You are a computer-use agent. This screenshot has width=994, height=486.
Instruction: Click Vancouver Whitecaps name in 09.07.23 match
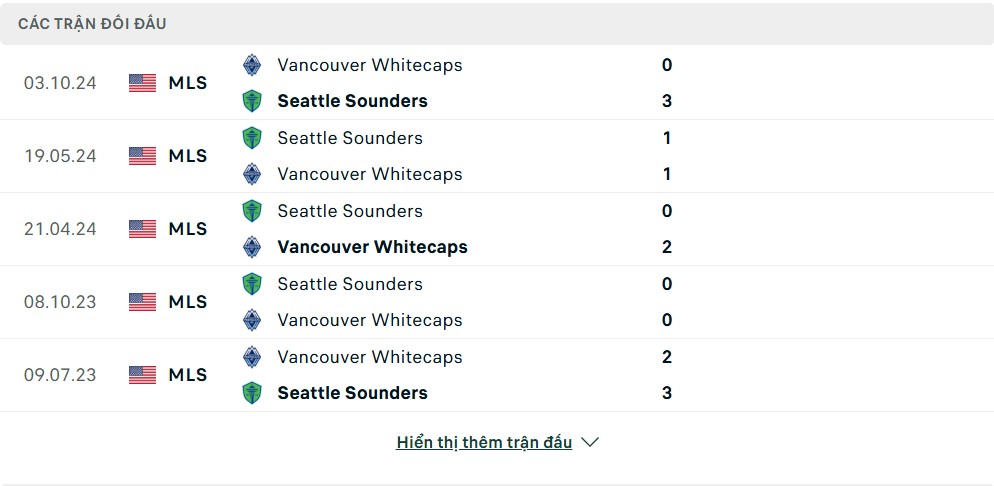370,357
